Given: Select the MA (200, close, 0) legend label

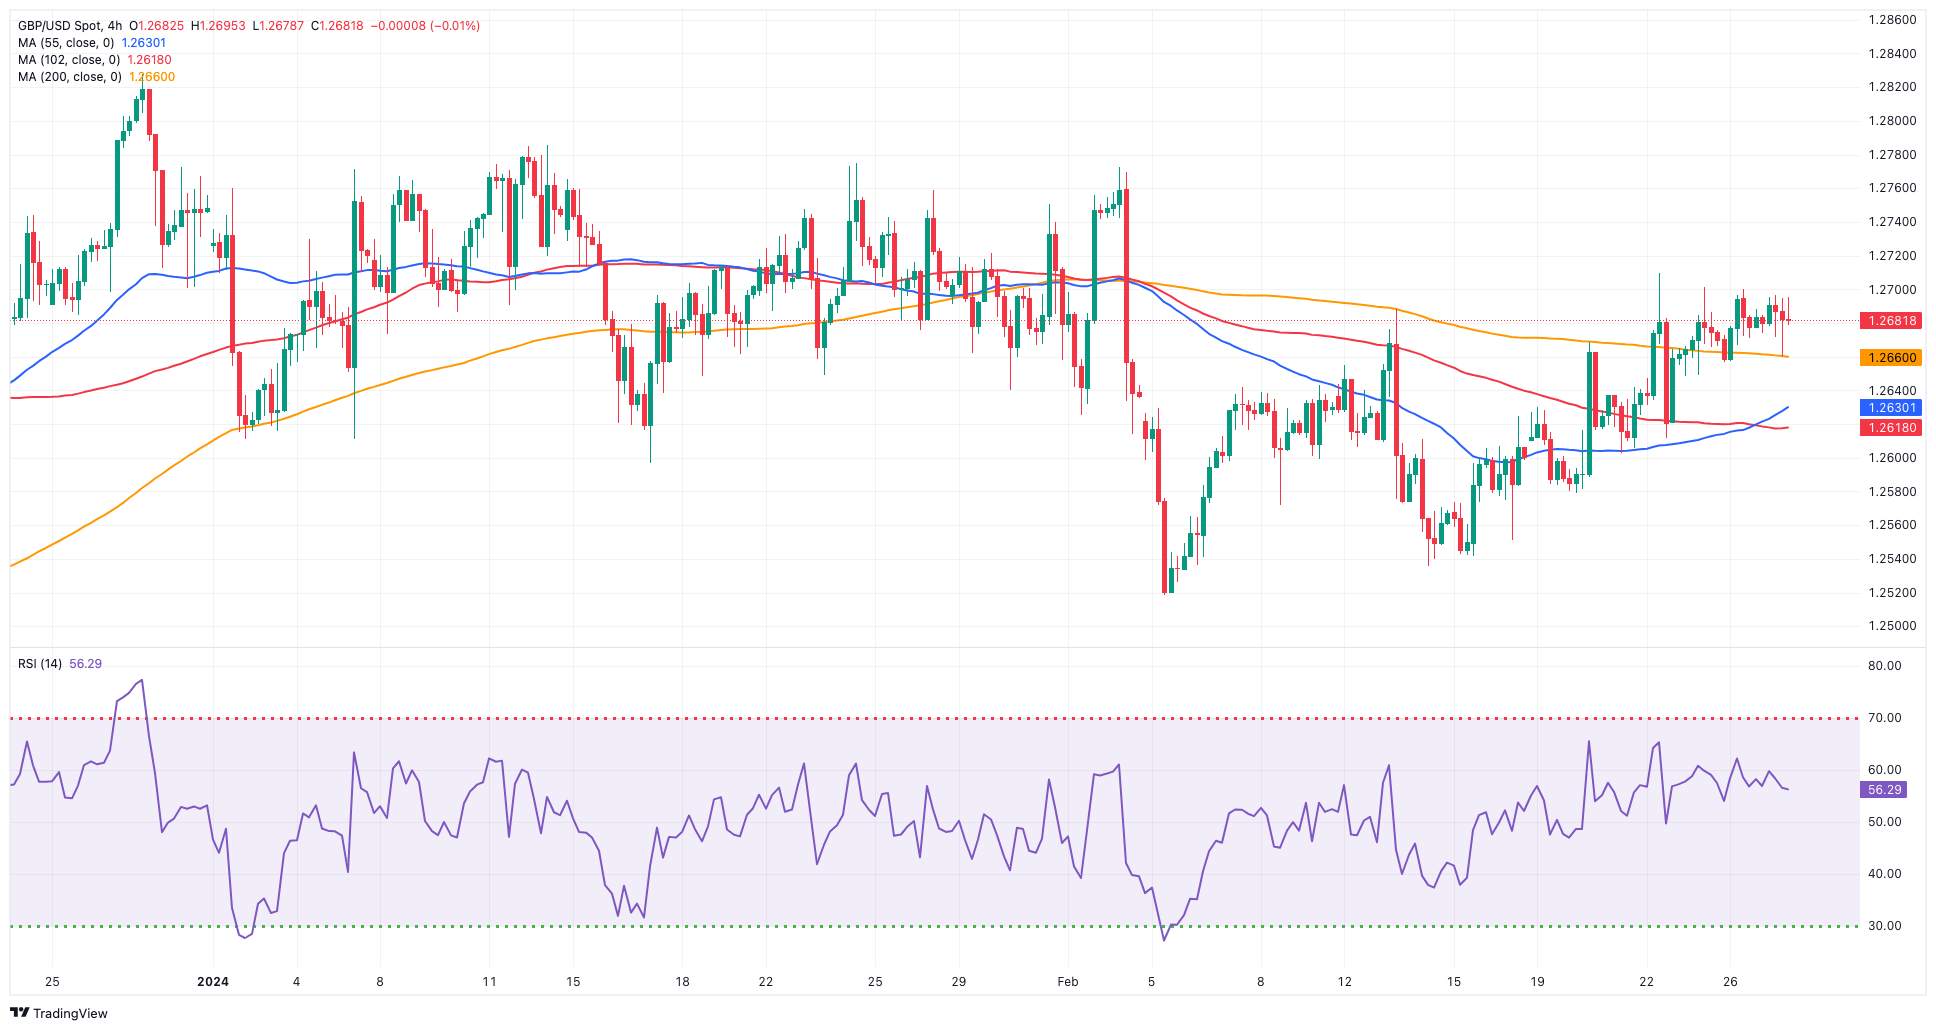Looking at the screenshot, I should click(70, 77).
